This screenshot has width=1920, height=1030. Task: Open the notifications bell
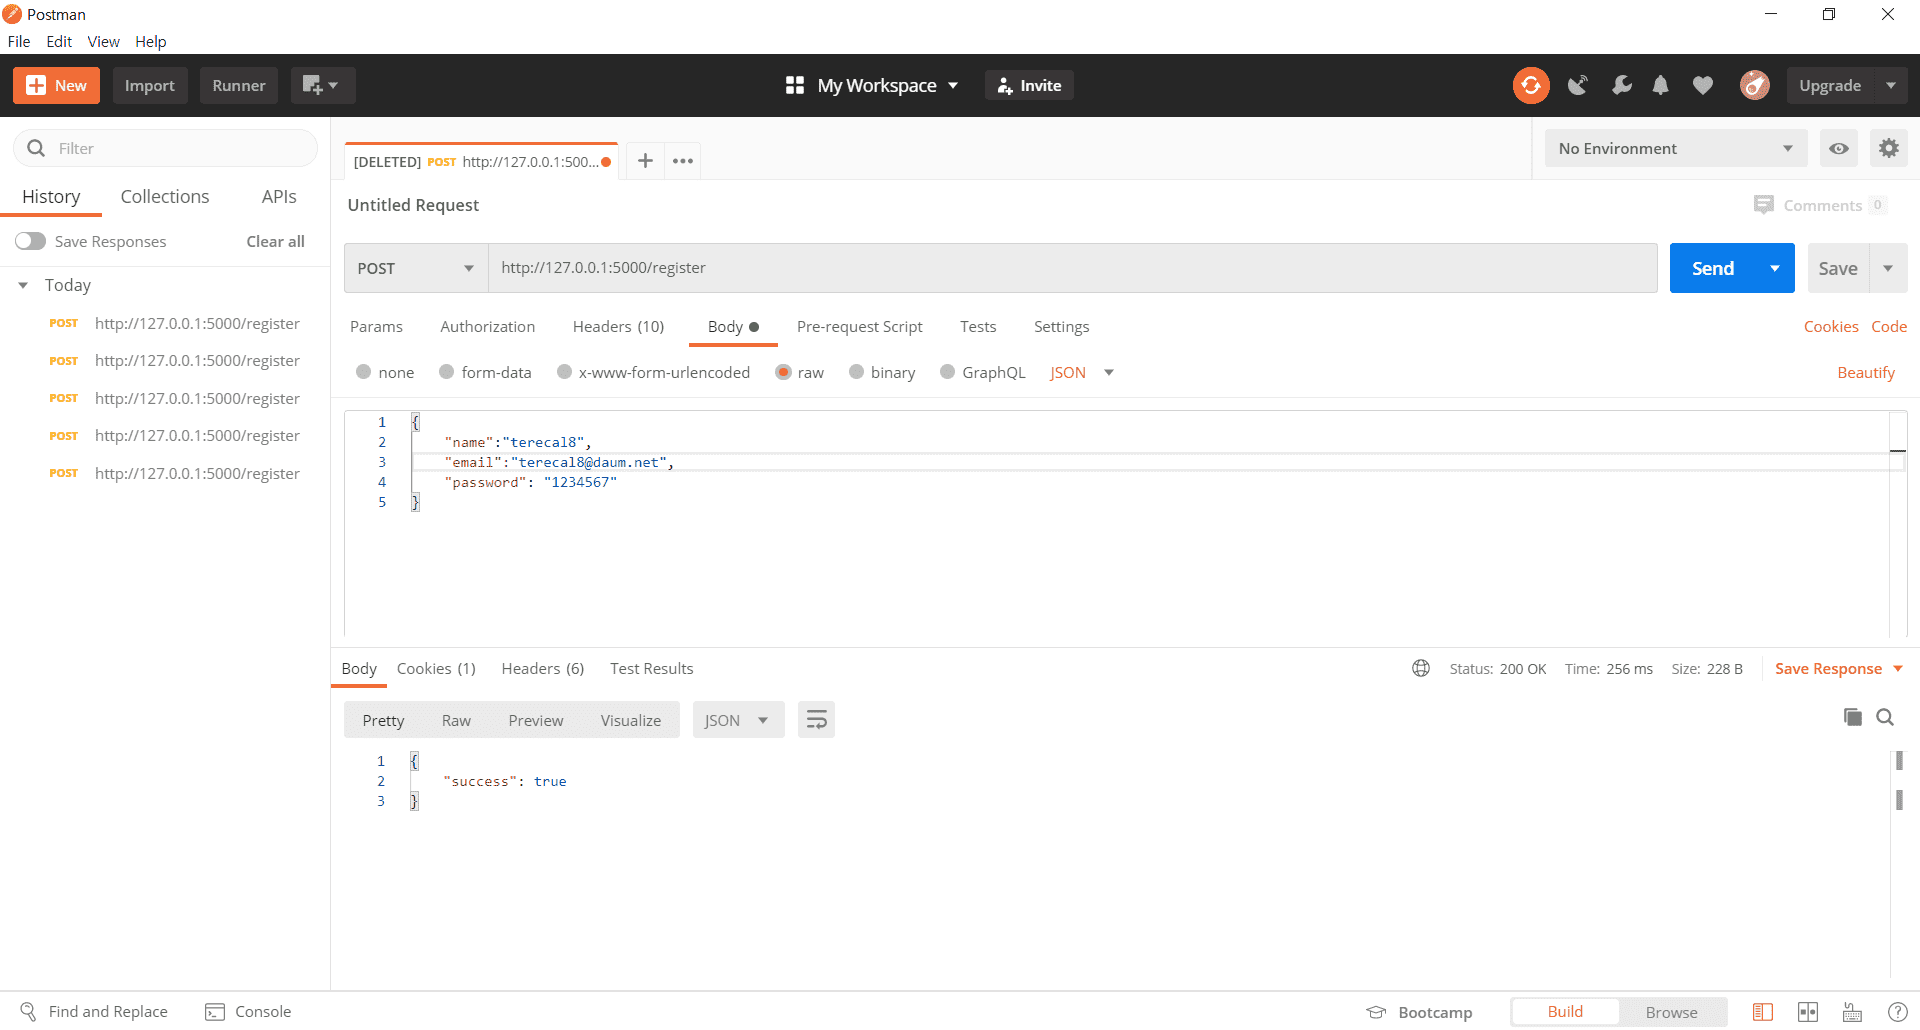[x=1660, y=86]
